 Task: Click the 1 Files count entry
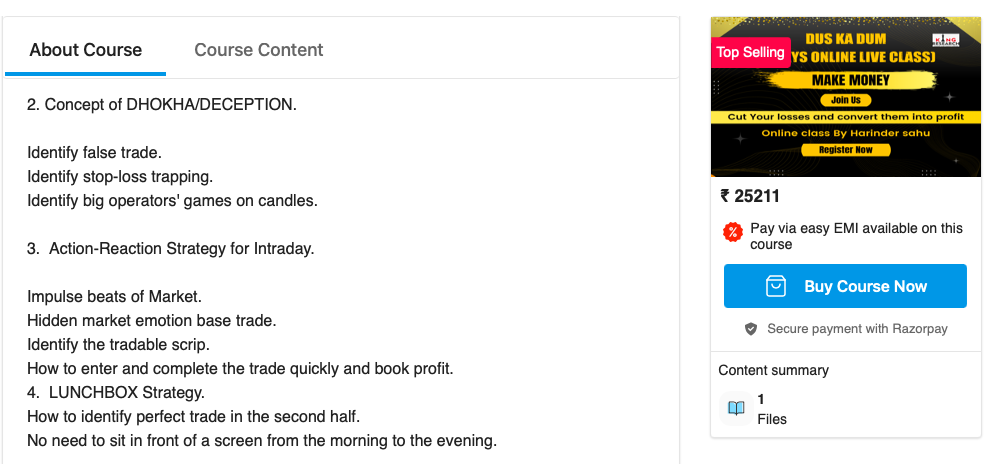pos(772,409)
